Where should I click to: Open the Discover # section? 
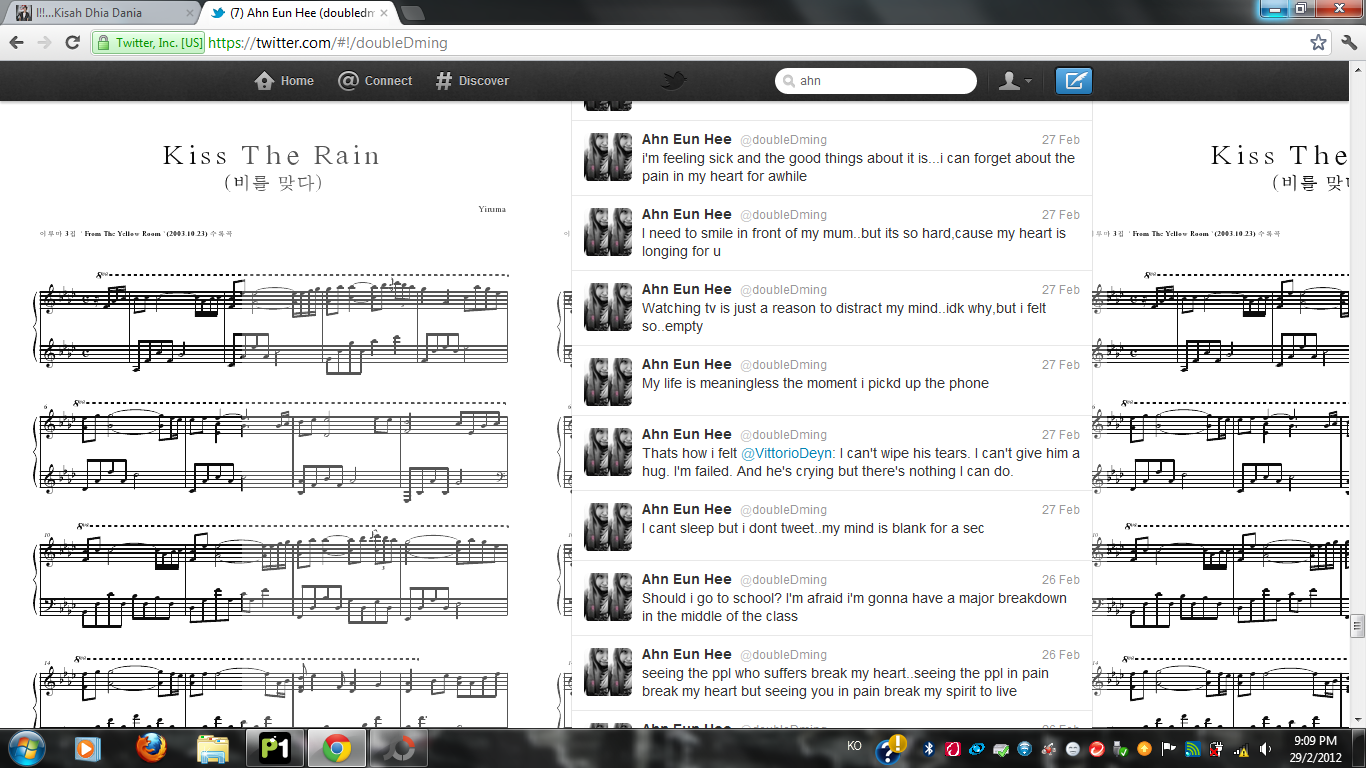coord(472,81)
